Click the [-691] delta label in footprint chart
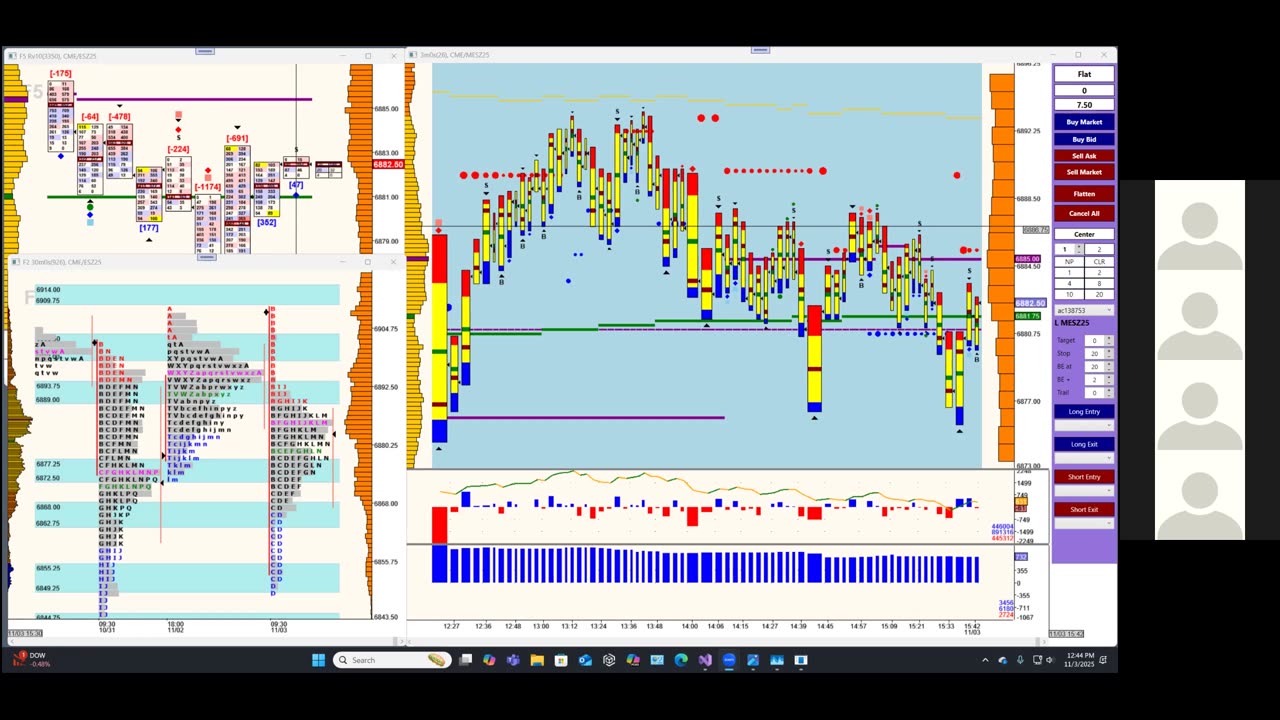 237,138
